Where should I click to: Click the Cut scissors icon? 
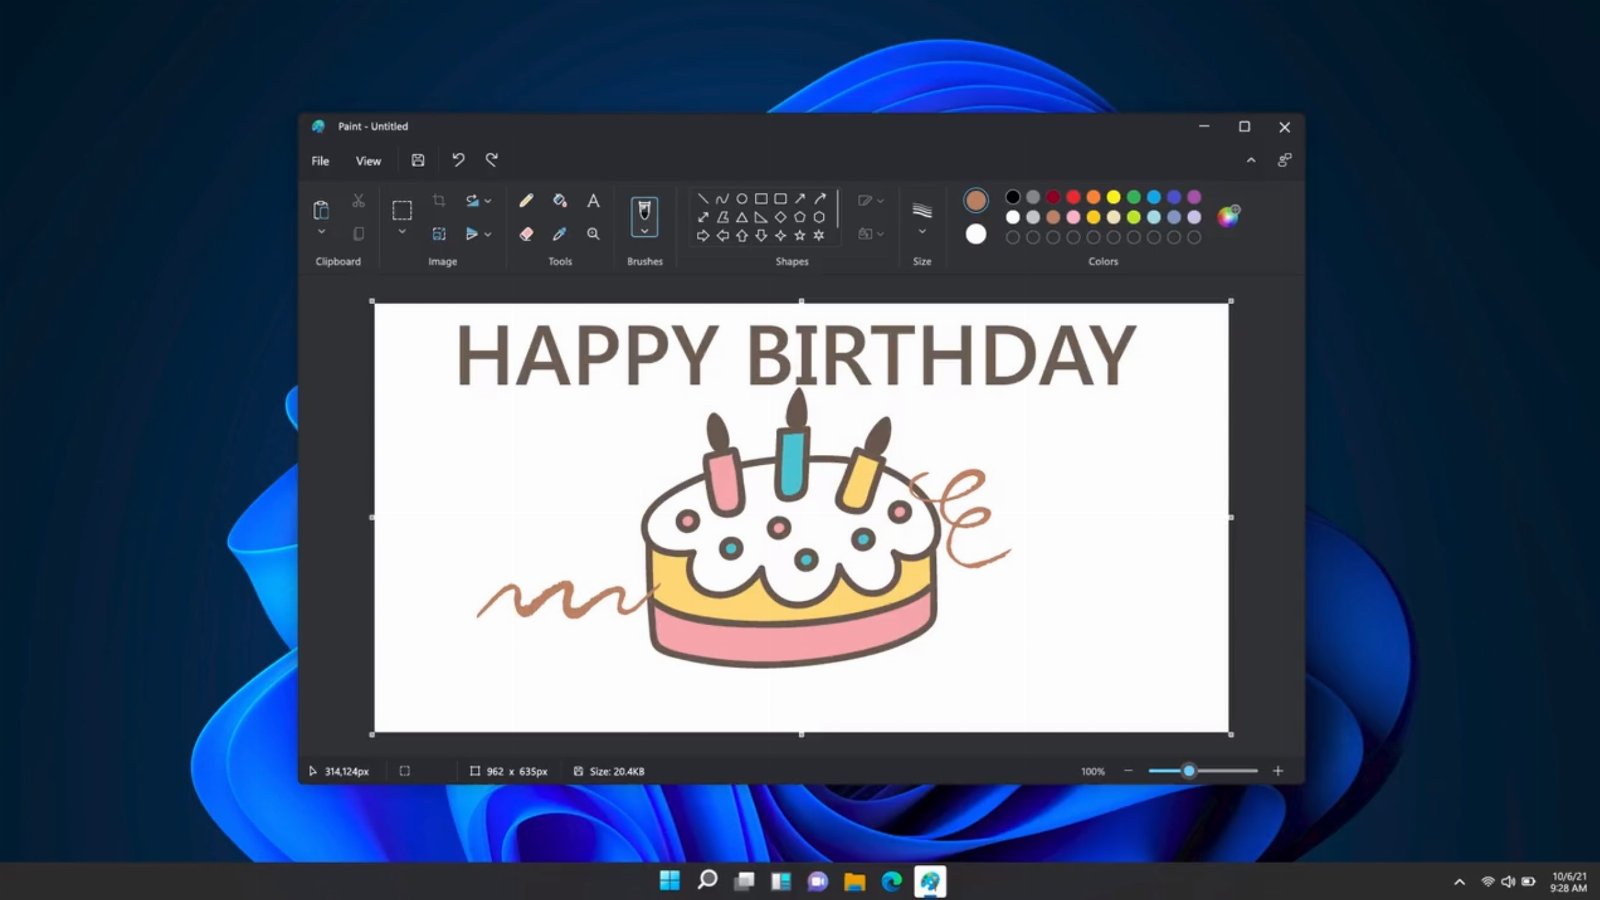358,201
